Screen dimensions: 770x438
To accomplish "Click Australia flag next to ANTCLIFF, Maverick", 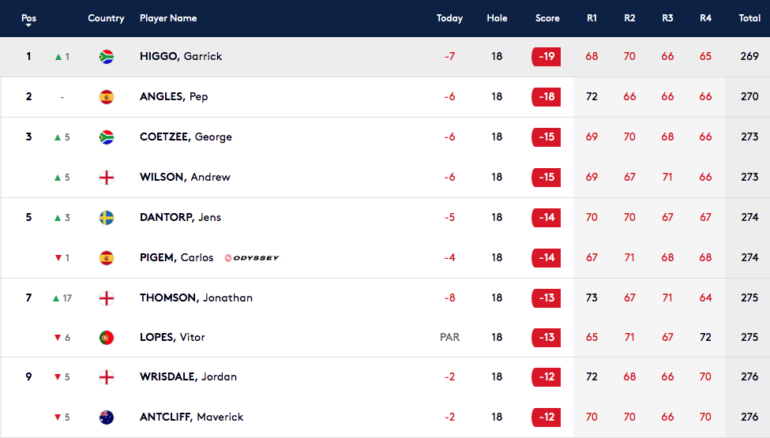I will (107, 417).
